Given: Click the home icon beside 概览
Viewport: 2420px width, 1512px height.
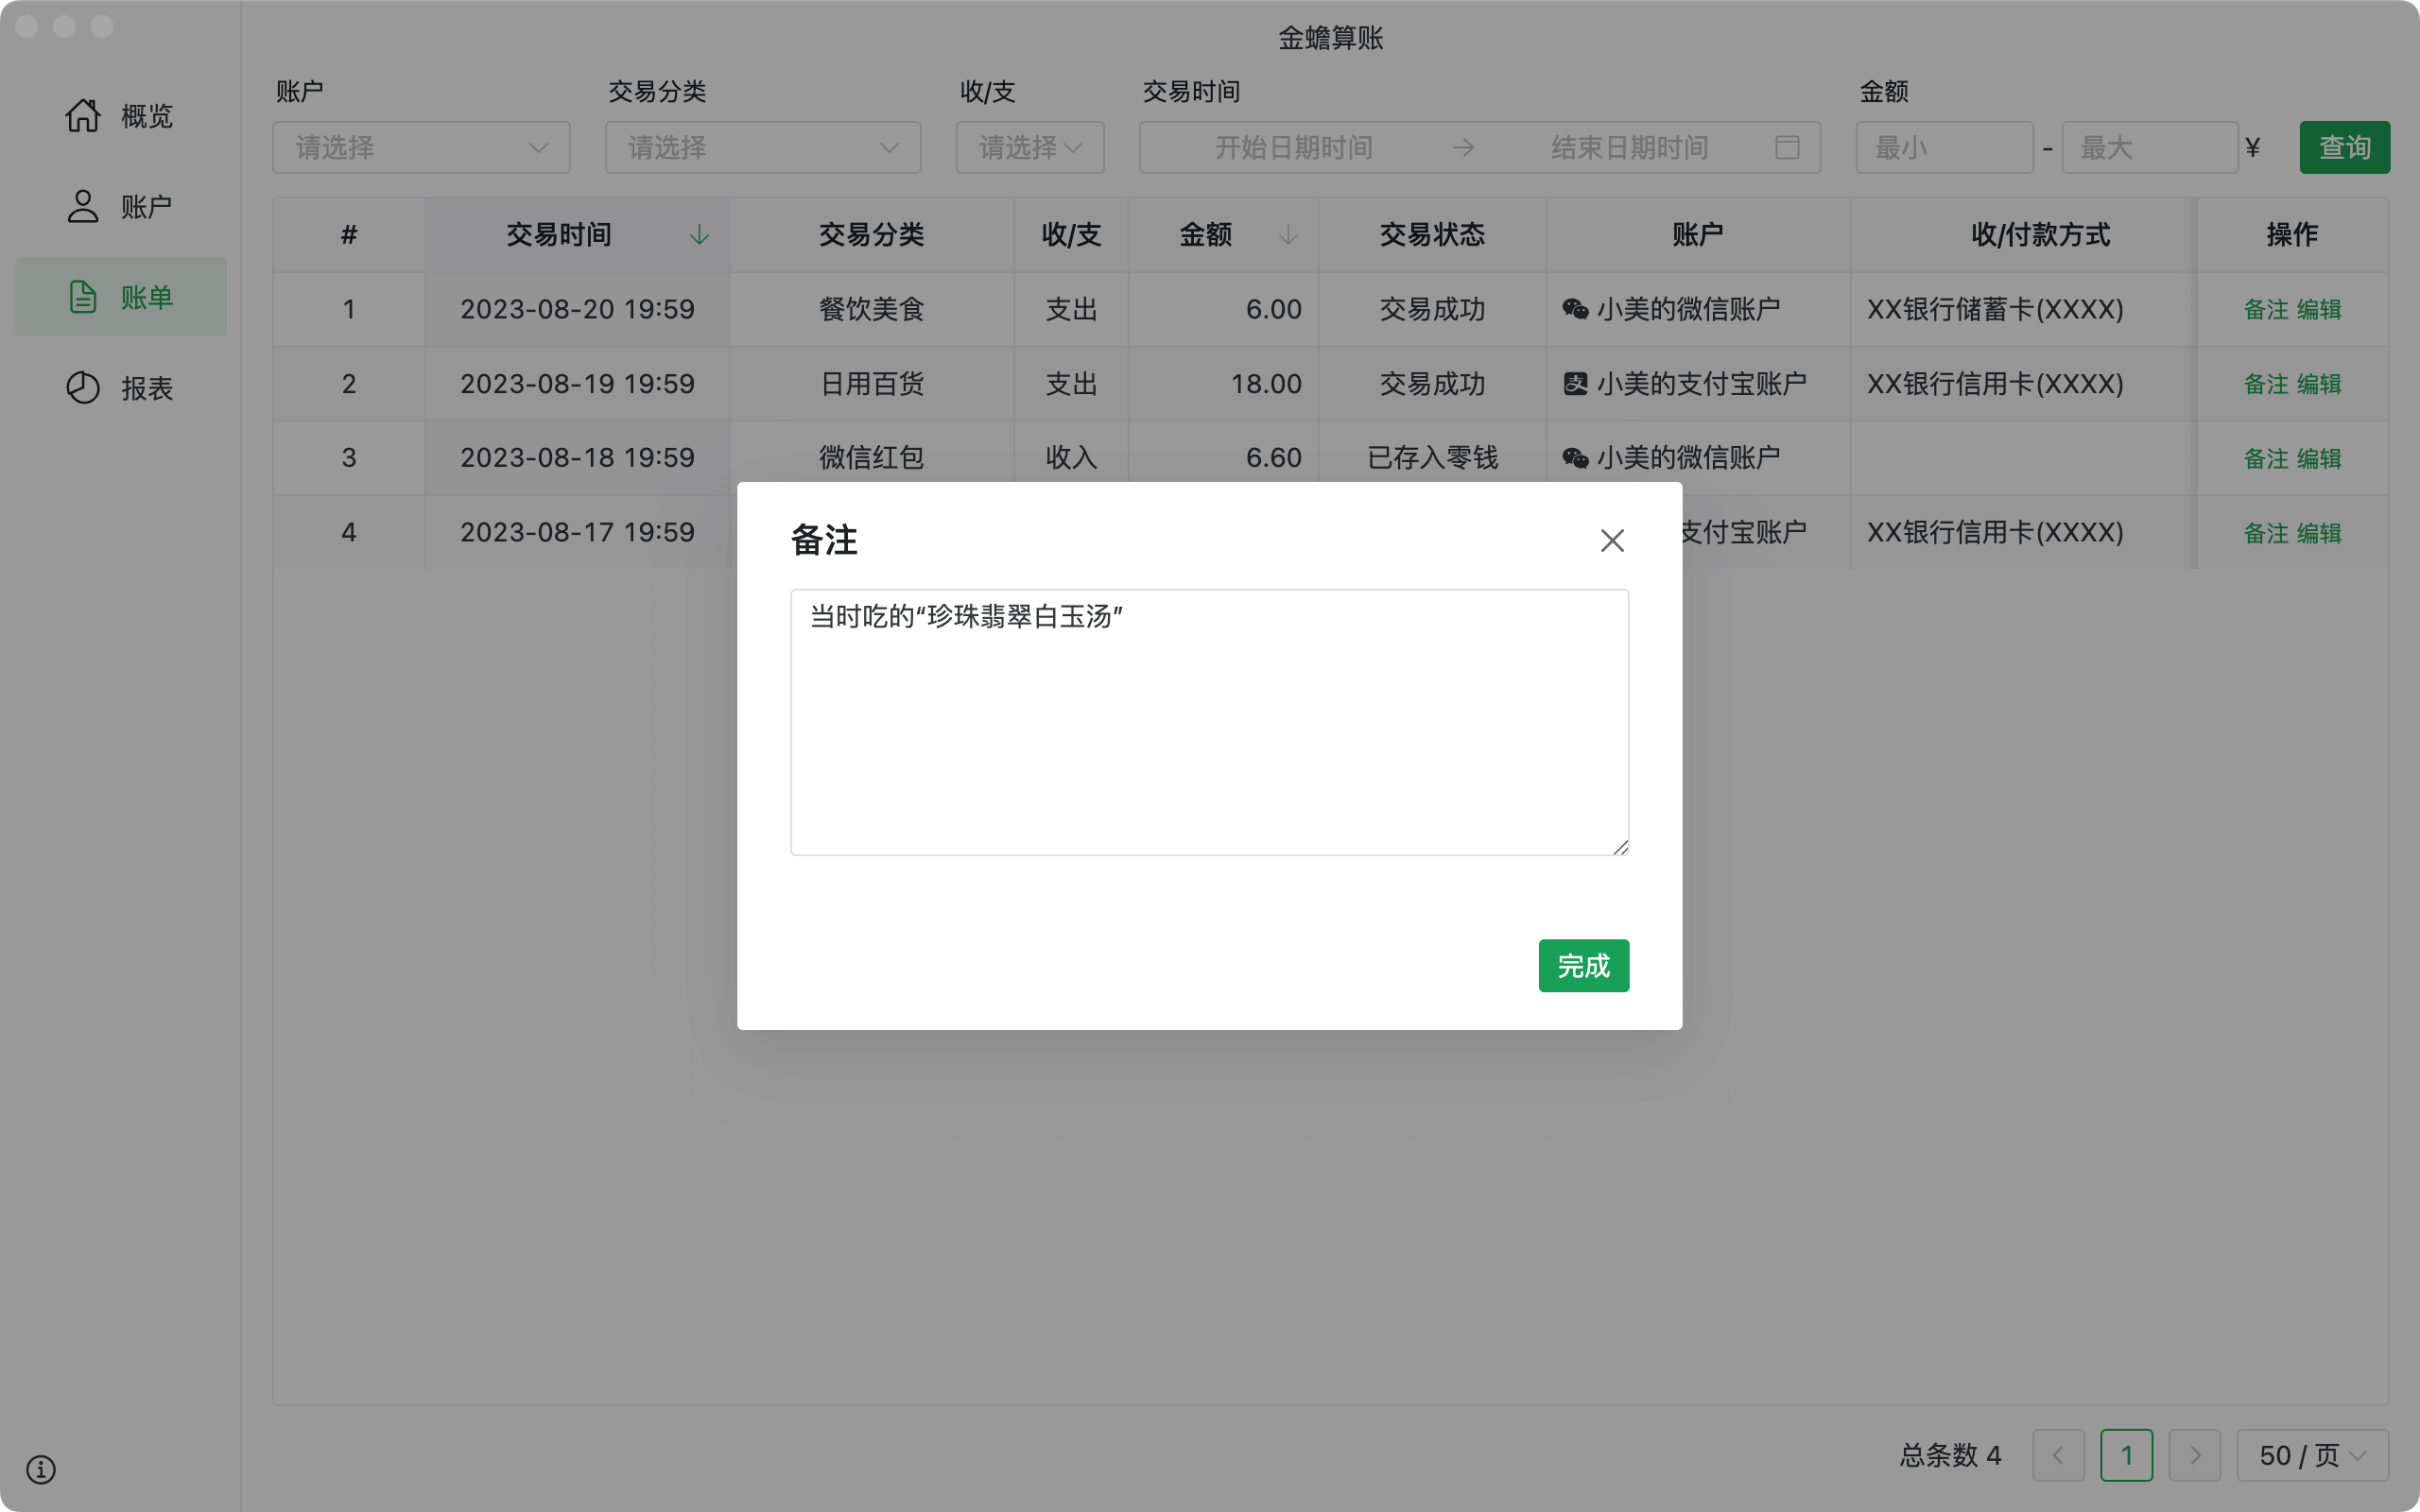Looking at the screenshot, I should point(83,116).
